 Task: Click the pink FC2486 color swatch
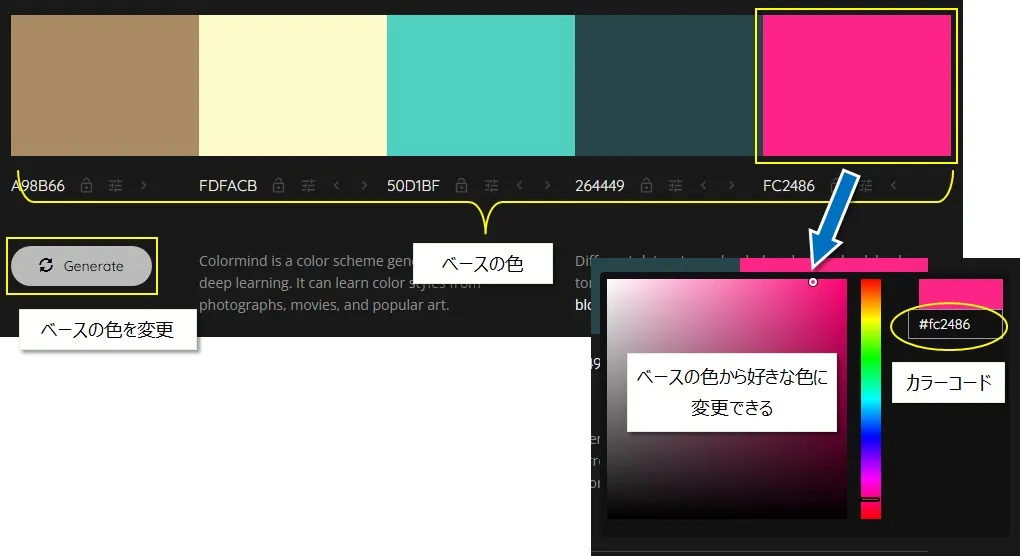point(856,86)
